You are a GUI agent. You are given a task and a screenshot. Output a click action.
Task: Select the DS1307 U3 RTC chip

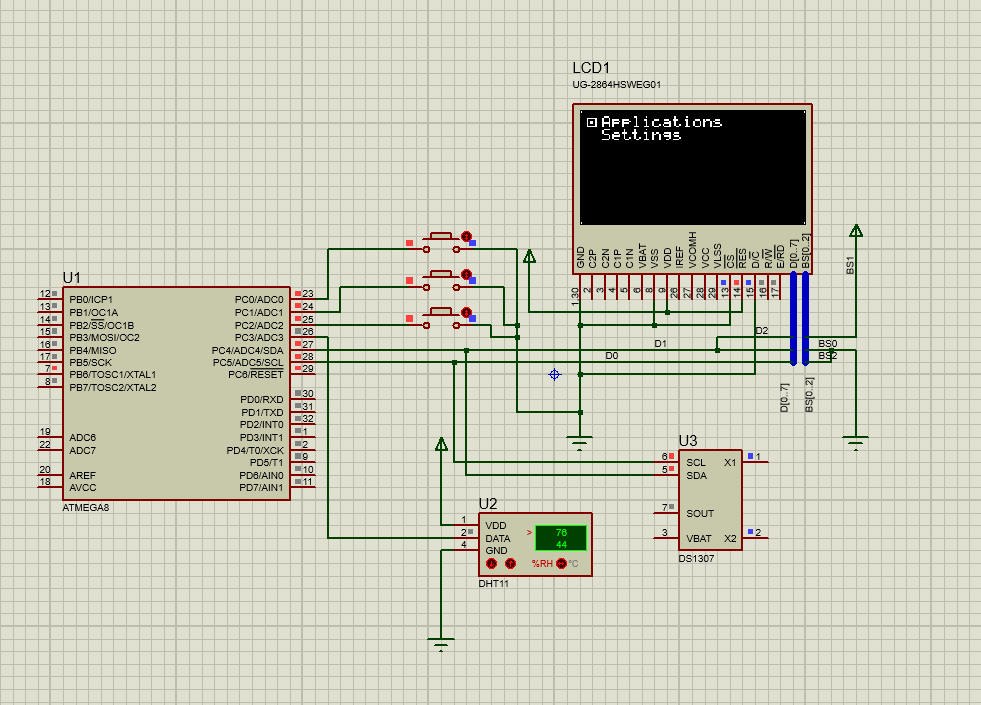coord(709,498)
